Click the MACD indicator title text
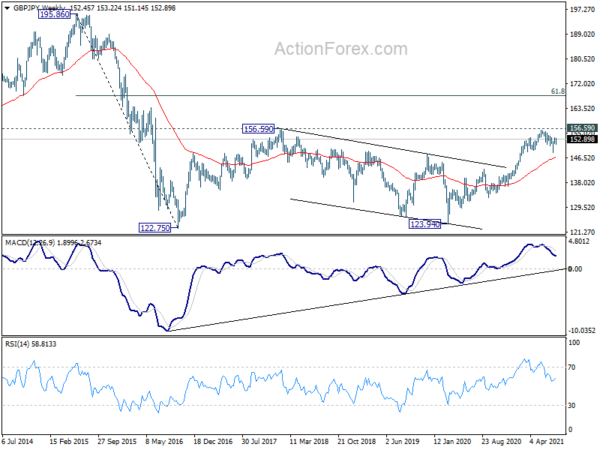Image resolution: width=600 pixels, height=450 pixels. (53, 243)
